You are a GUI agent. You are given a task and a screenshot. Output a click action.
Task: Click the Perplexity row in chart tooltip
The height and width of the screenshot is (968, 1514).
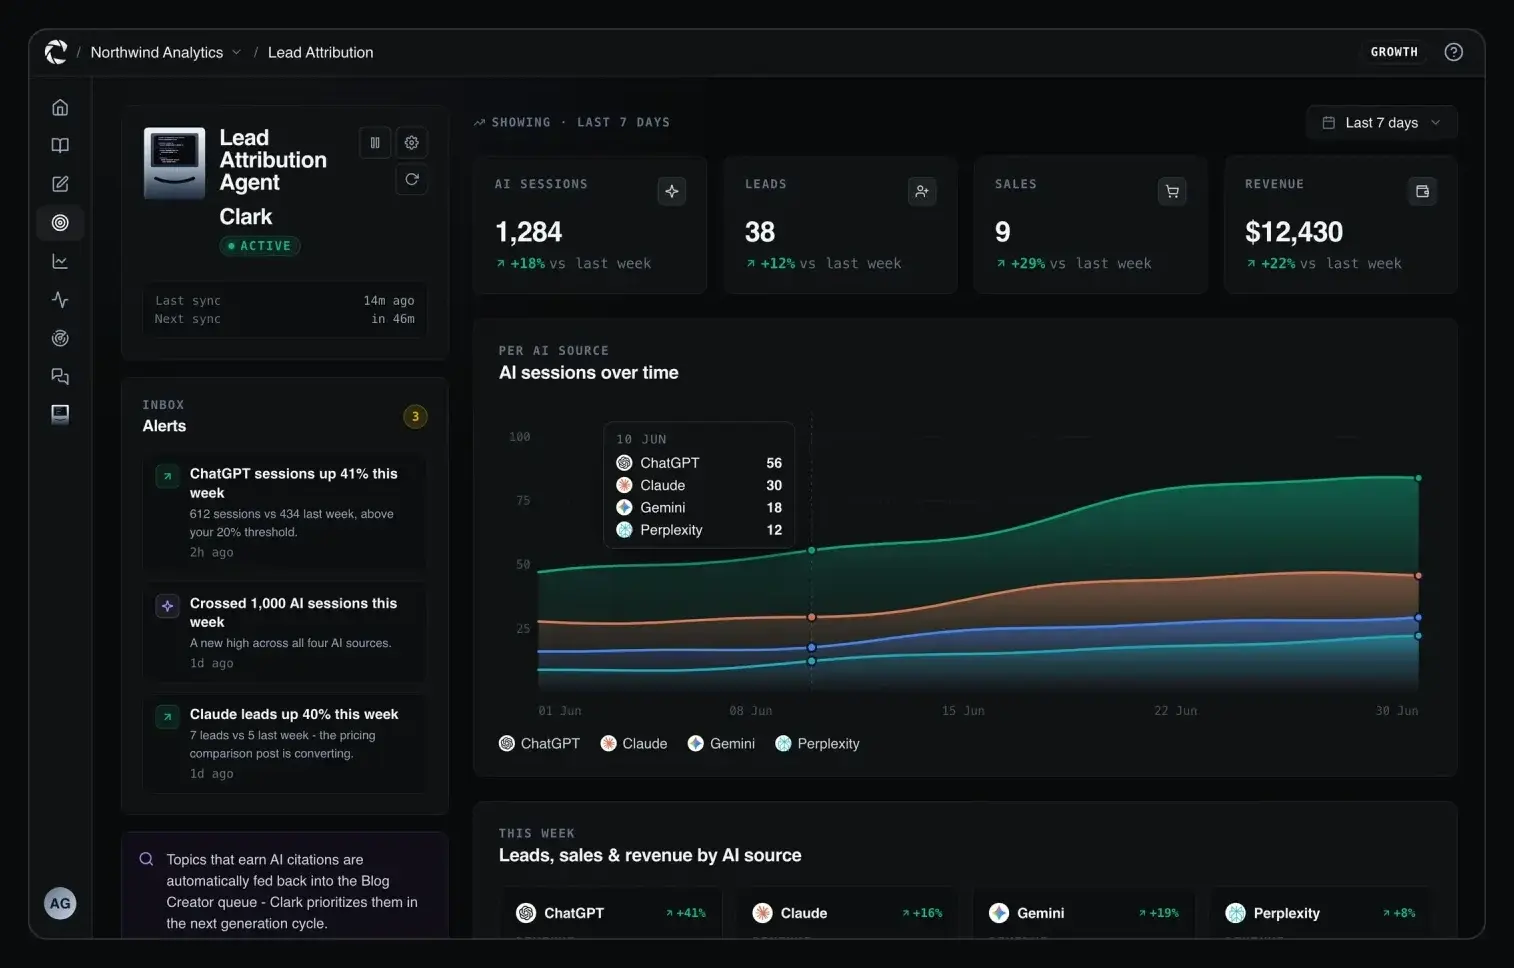(699, 530)
